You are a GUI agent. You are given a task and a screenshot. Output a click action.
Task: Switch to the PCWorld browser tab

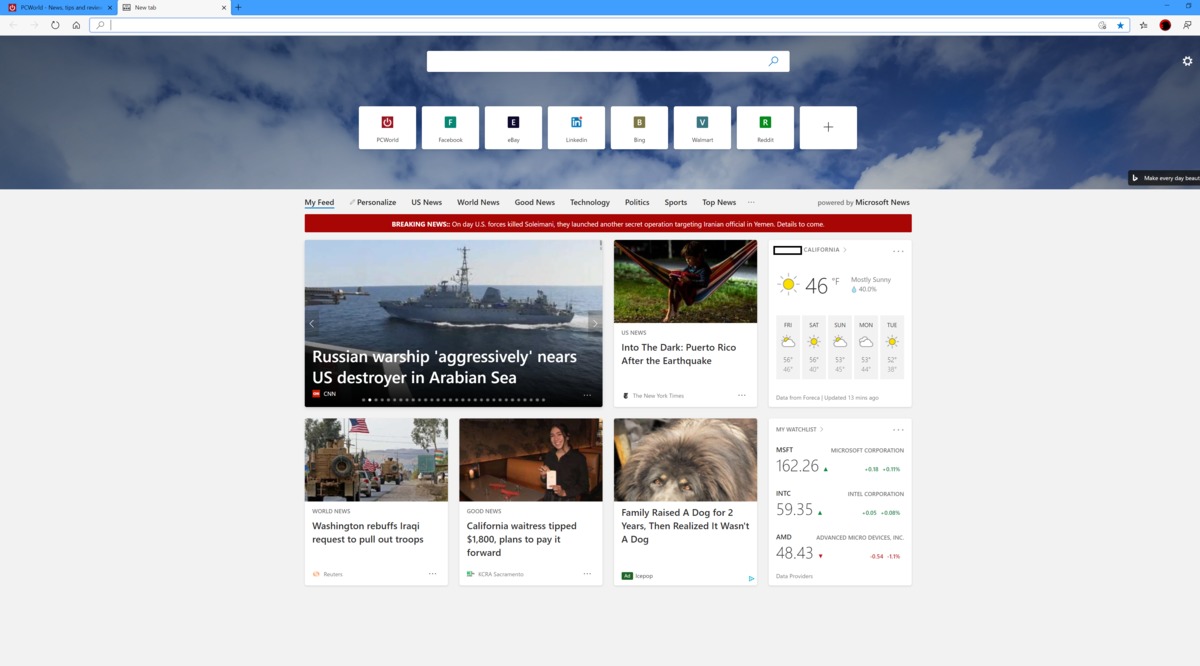[59, 7]
